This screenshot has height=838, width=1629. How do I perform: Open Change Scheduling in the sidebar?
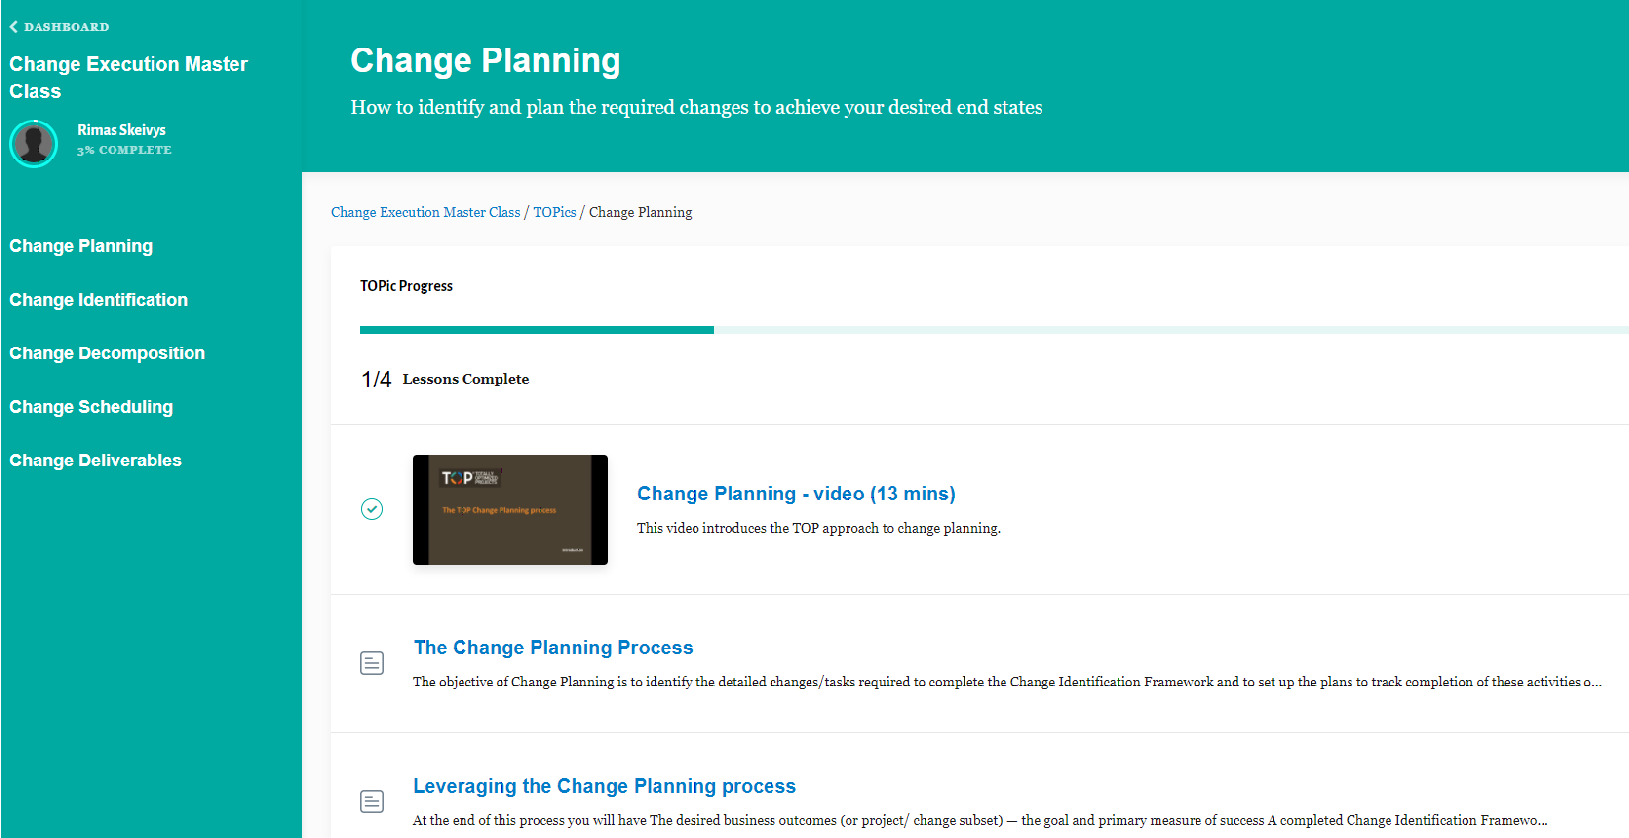(x=91, y=407)
